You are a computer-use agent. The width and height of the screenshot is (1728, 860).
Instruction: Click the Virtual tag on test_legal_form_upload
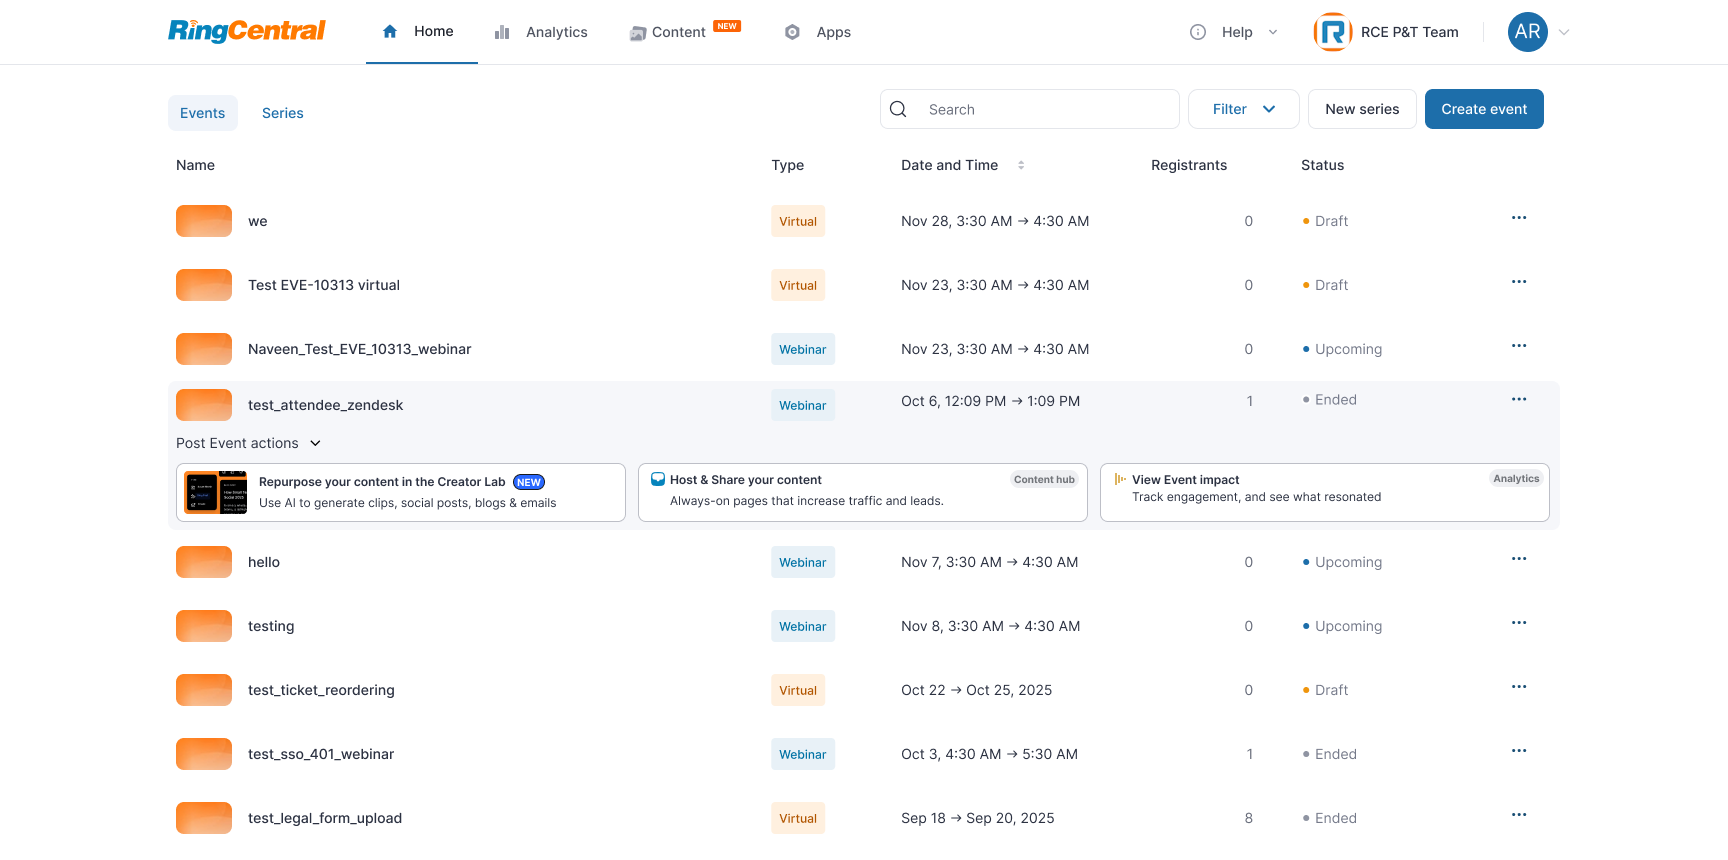pyautogui.click(x=798, y=818)
